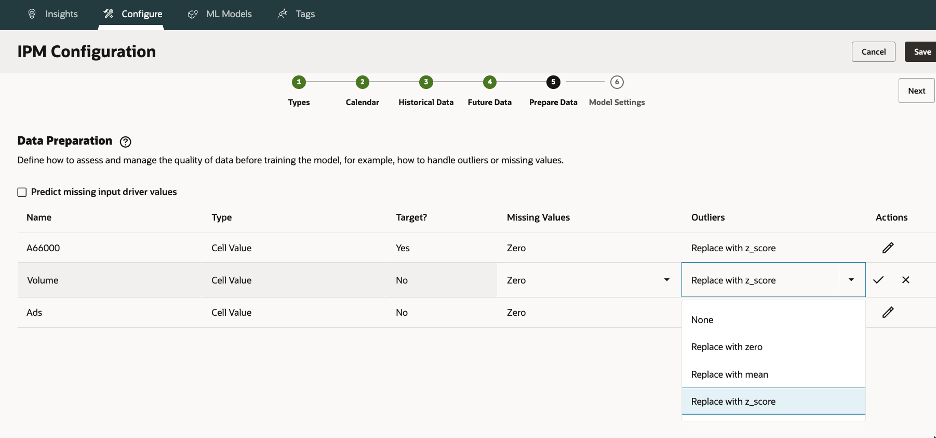
Task: Enable Predict missing input driver values
Action: click(x=22, y=192)
